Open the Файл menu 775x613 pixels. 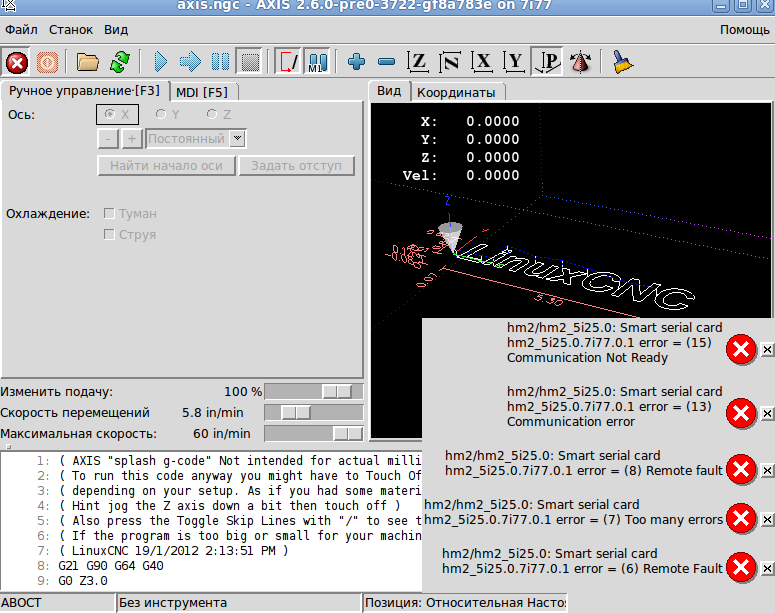(x=21, y=30)
